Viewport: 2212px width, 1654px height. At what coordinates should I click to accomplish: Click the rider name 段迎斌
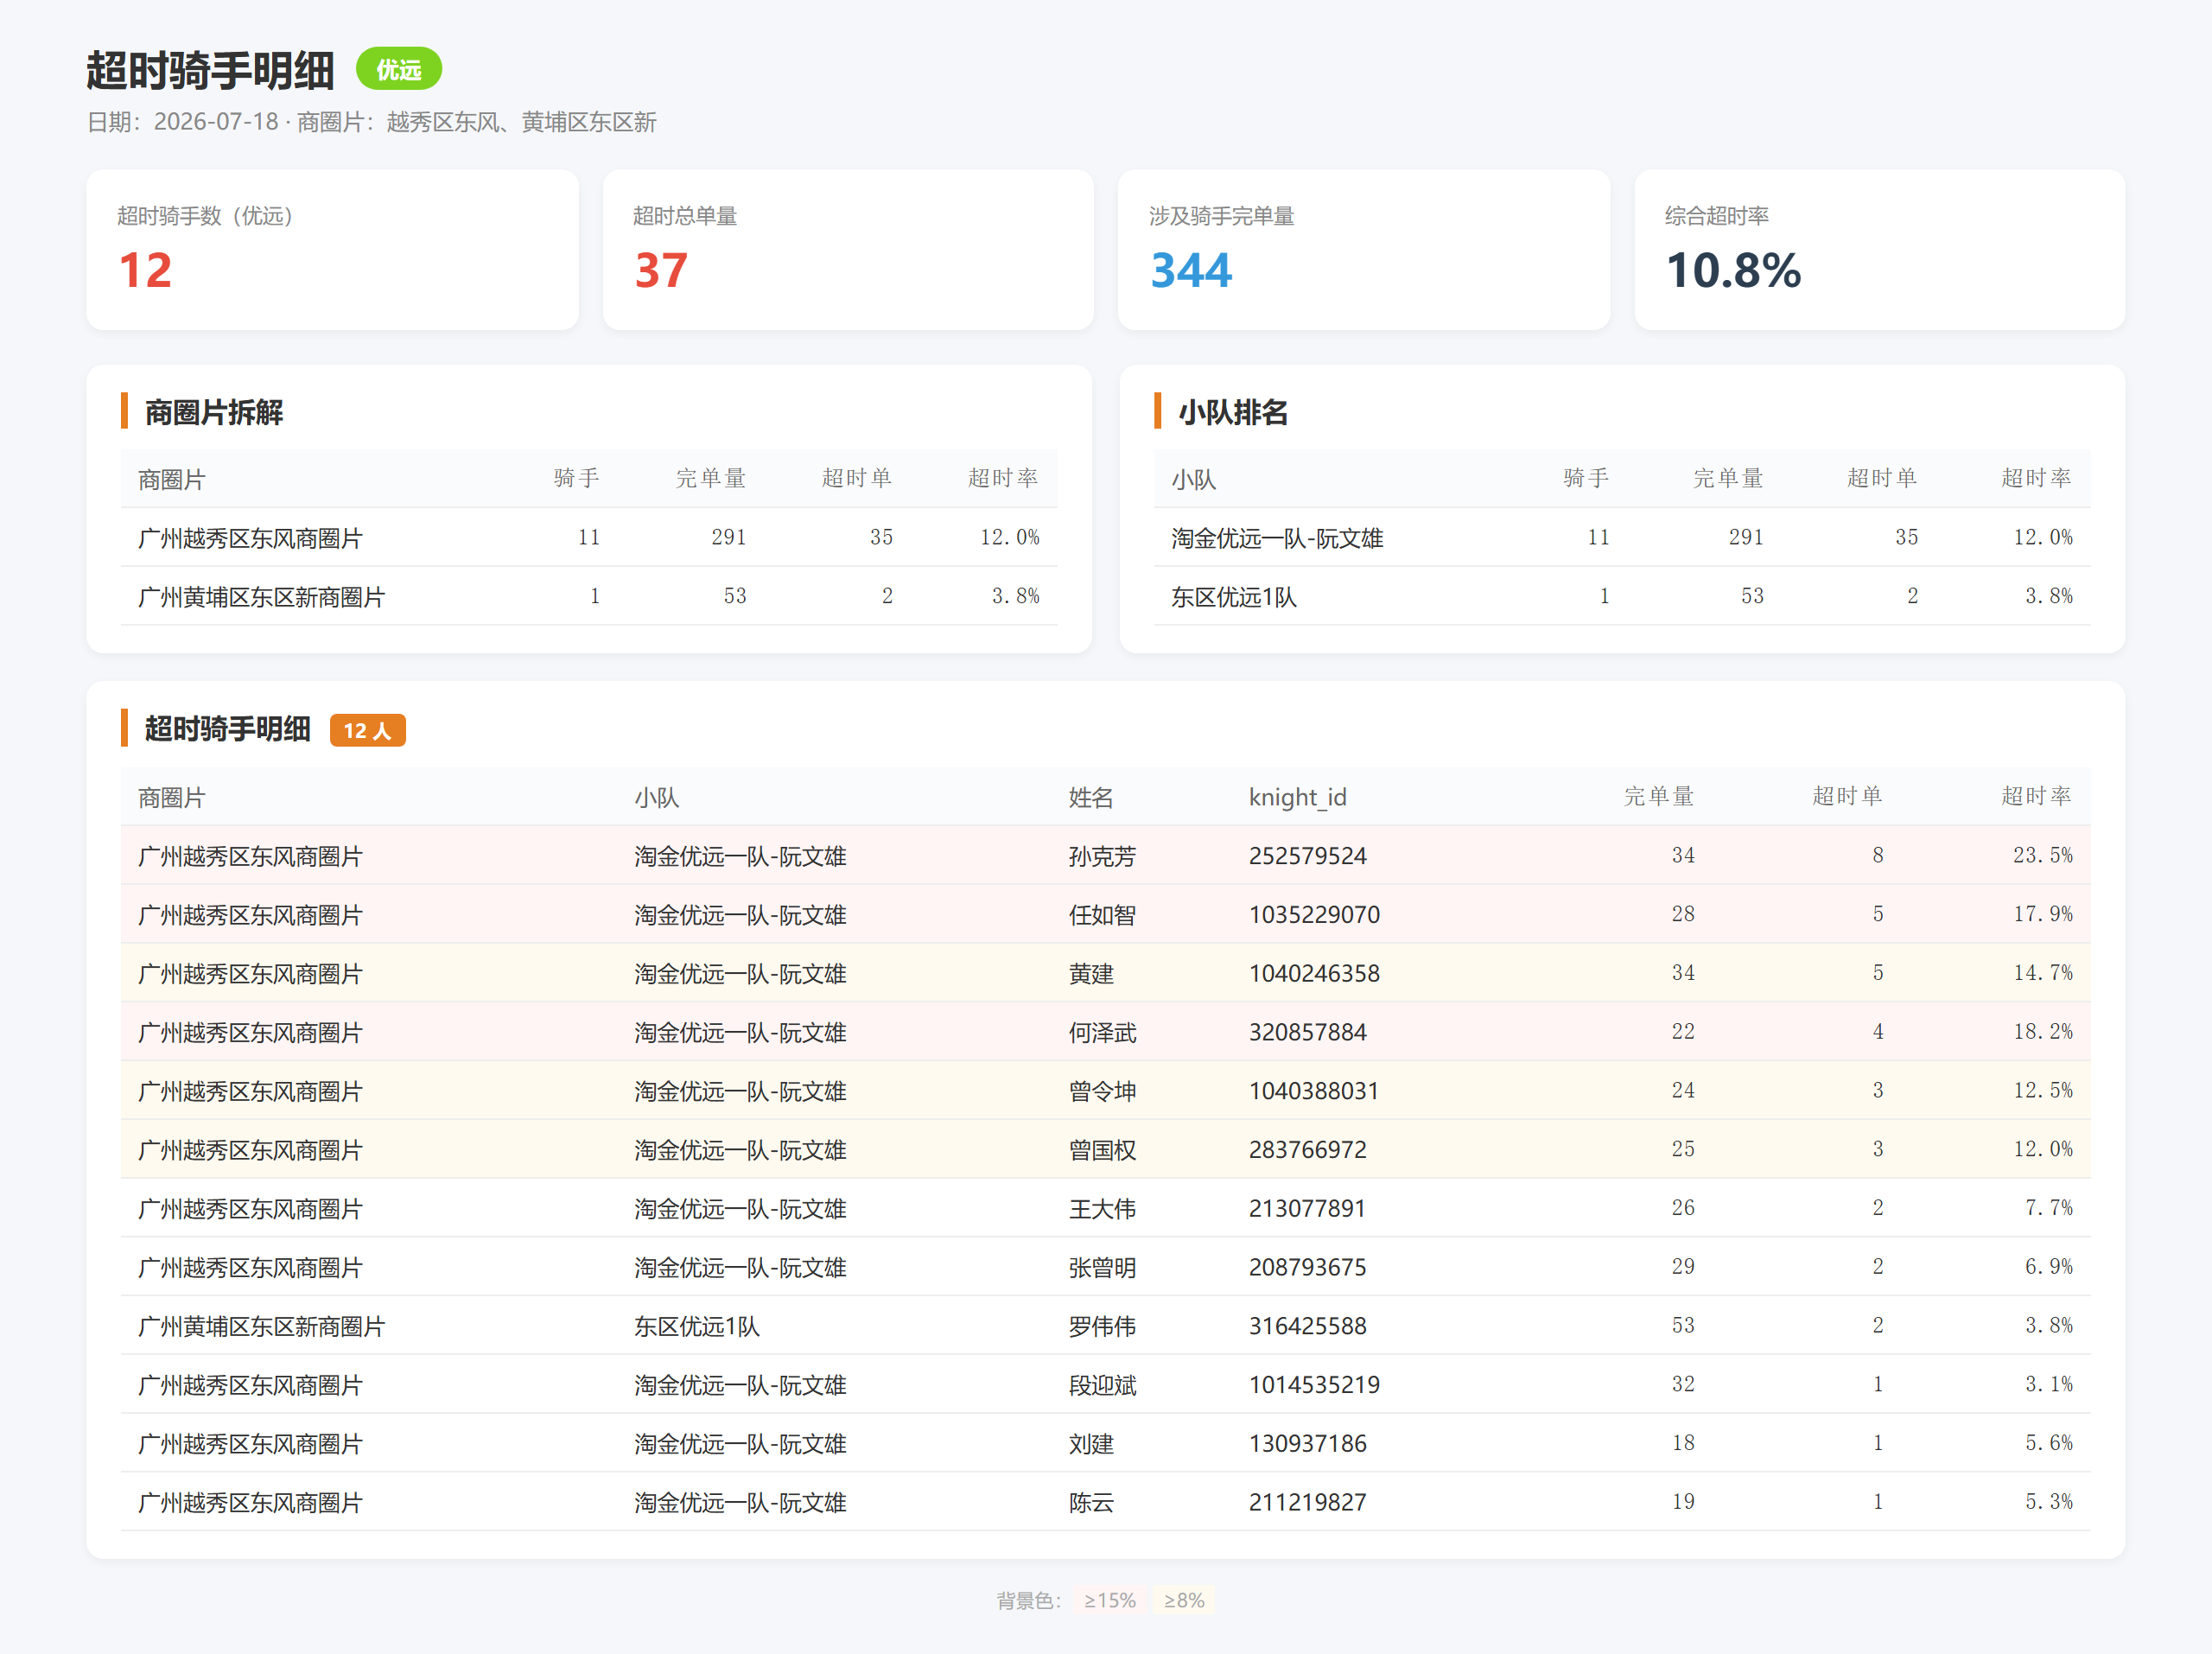[1102, 1385]
